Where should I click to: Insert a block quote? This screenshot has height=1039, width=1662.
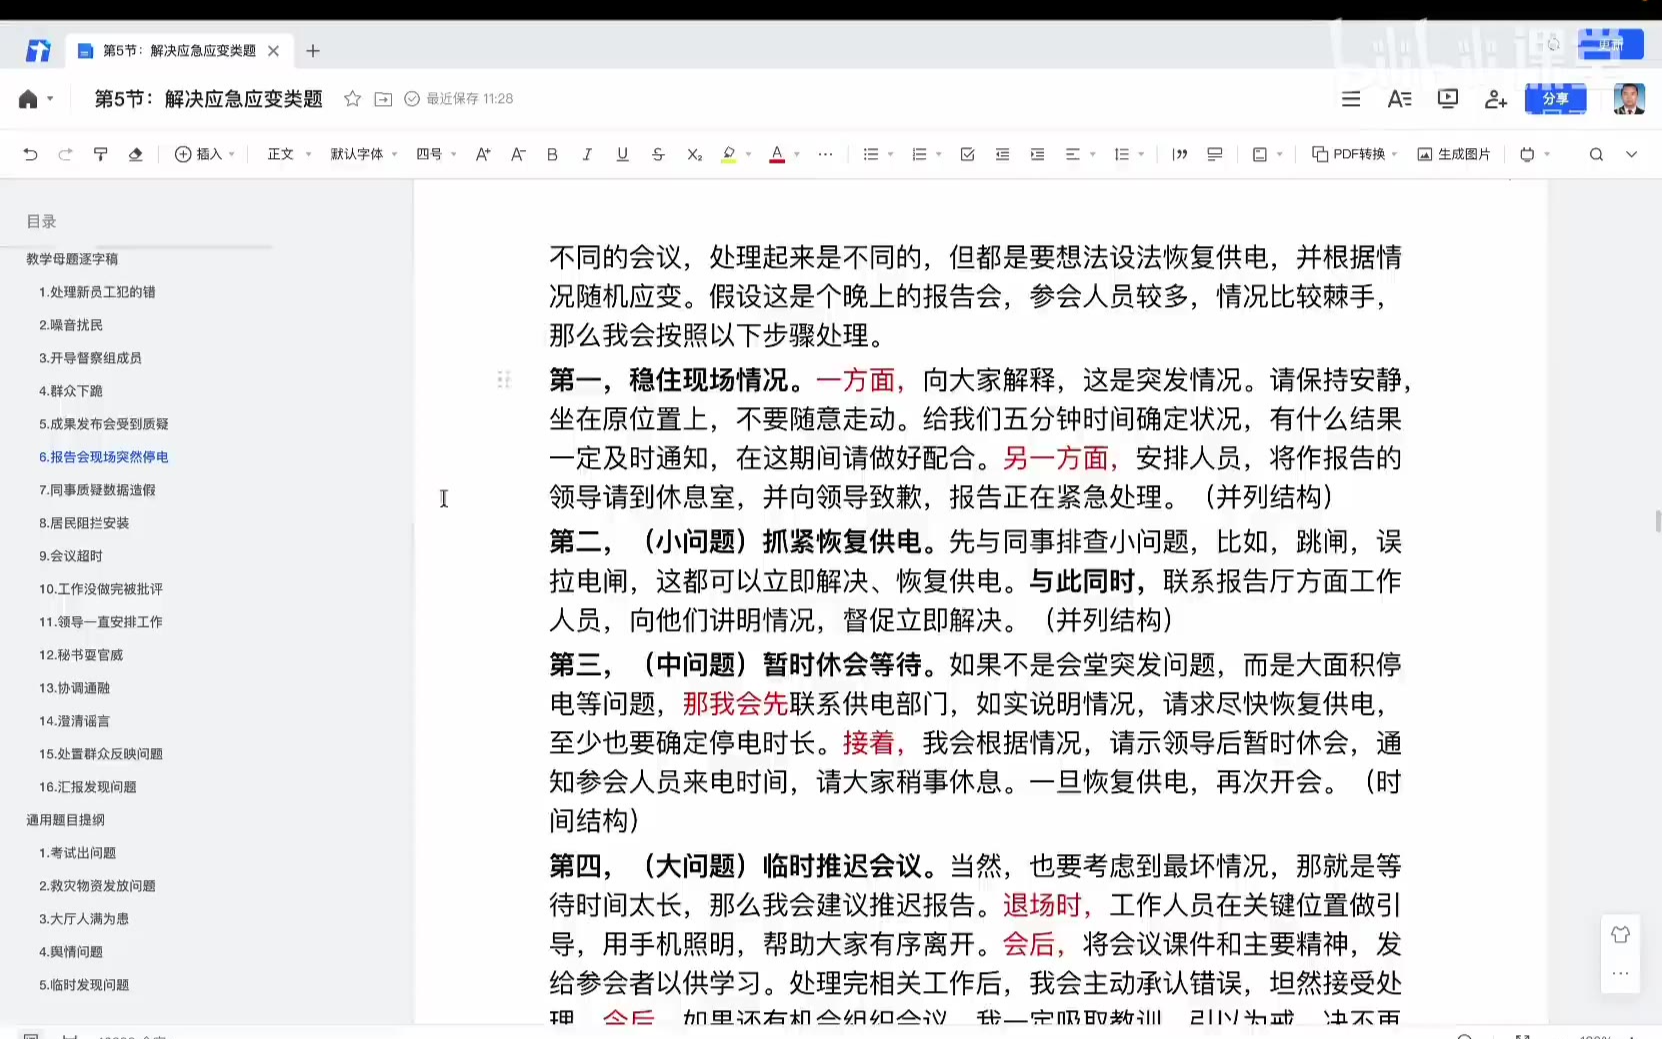click(x=1179, y=154)
